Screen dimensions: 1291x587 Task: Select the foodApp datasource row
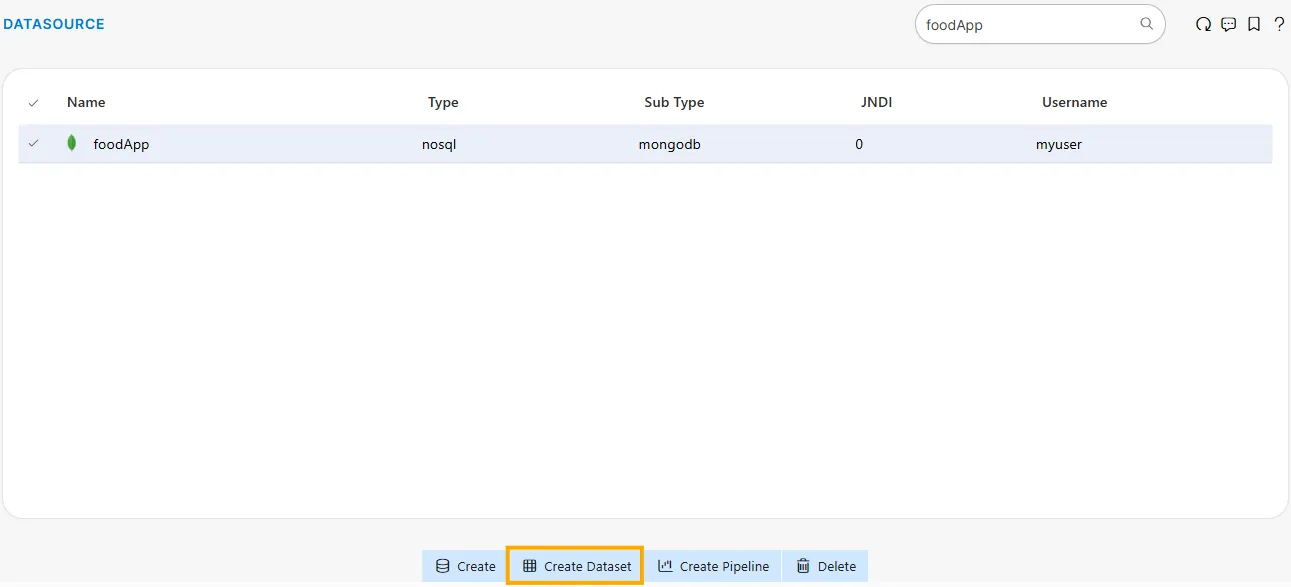pyautogui.click(x=400, y=143)
